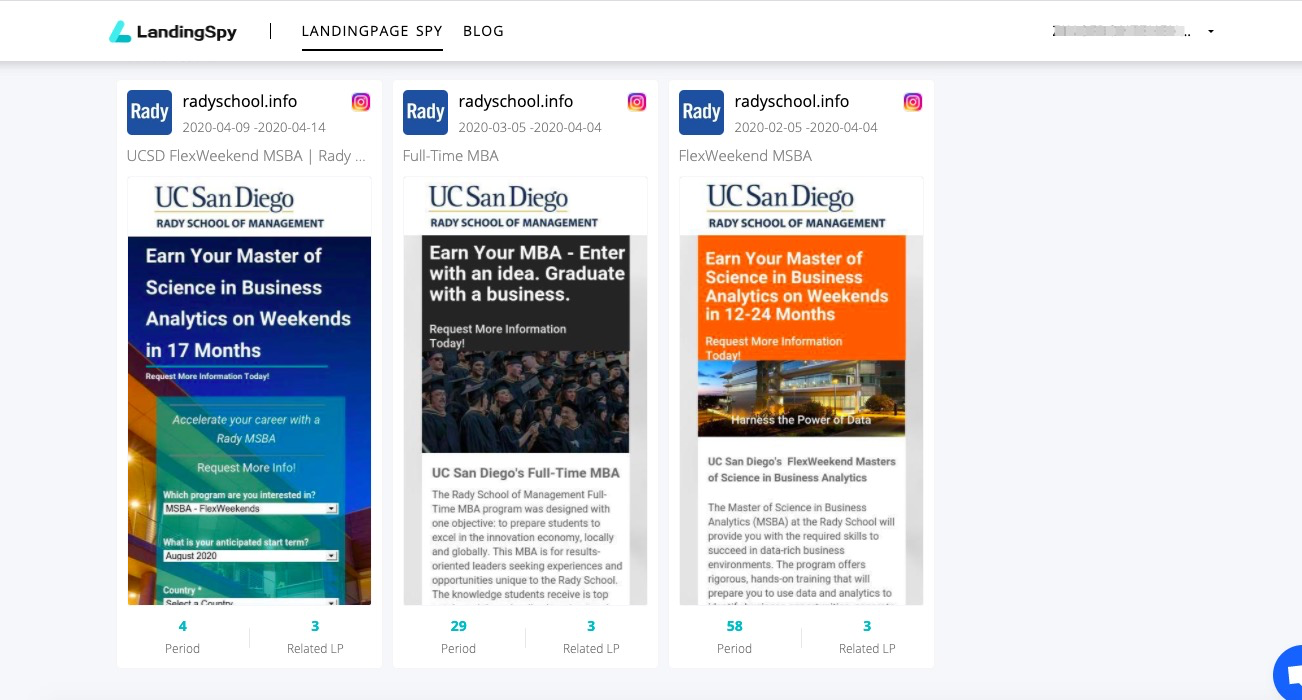
Task: Click date range 2020-03-05 -2020-04-04
Action: 530,127
